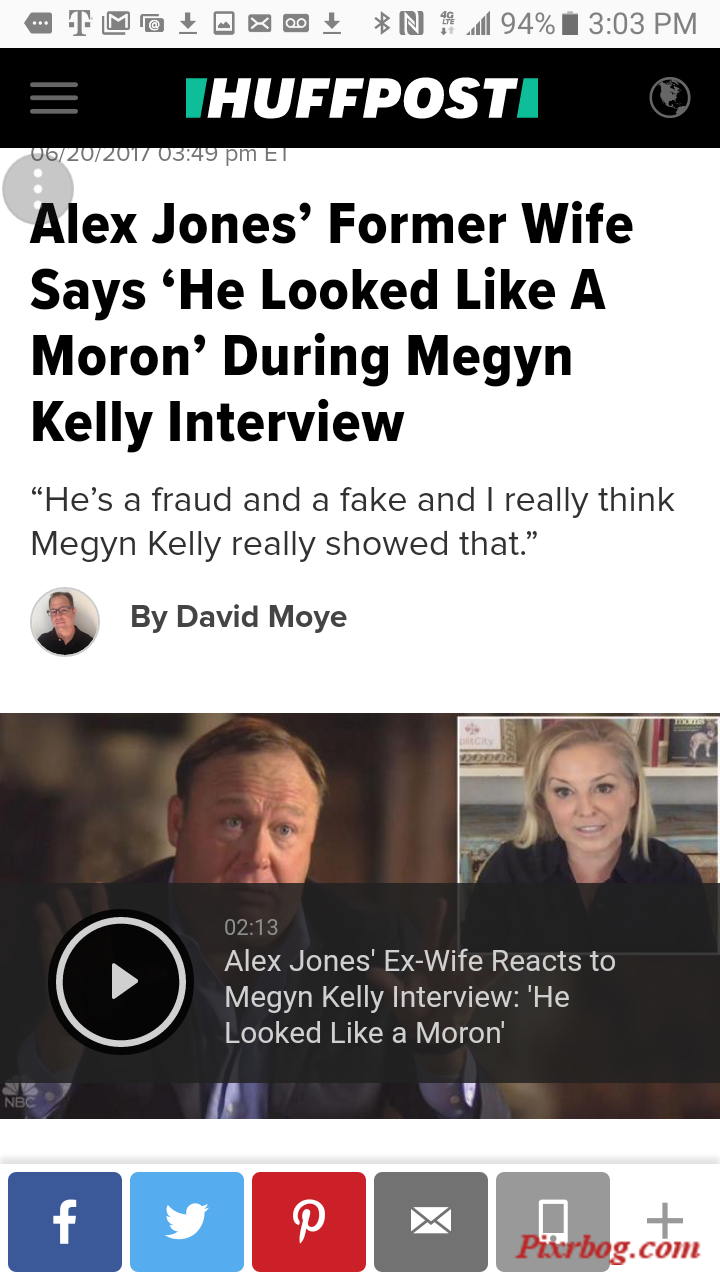
Task: Tap the globe edition selector icon
Action: click(670, 98)
